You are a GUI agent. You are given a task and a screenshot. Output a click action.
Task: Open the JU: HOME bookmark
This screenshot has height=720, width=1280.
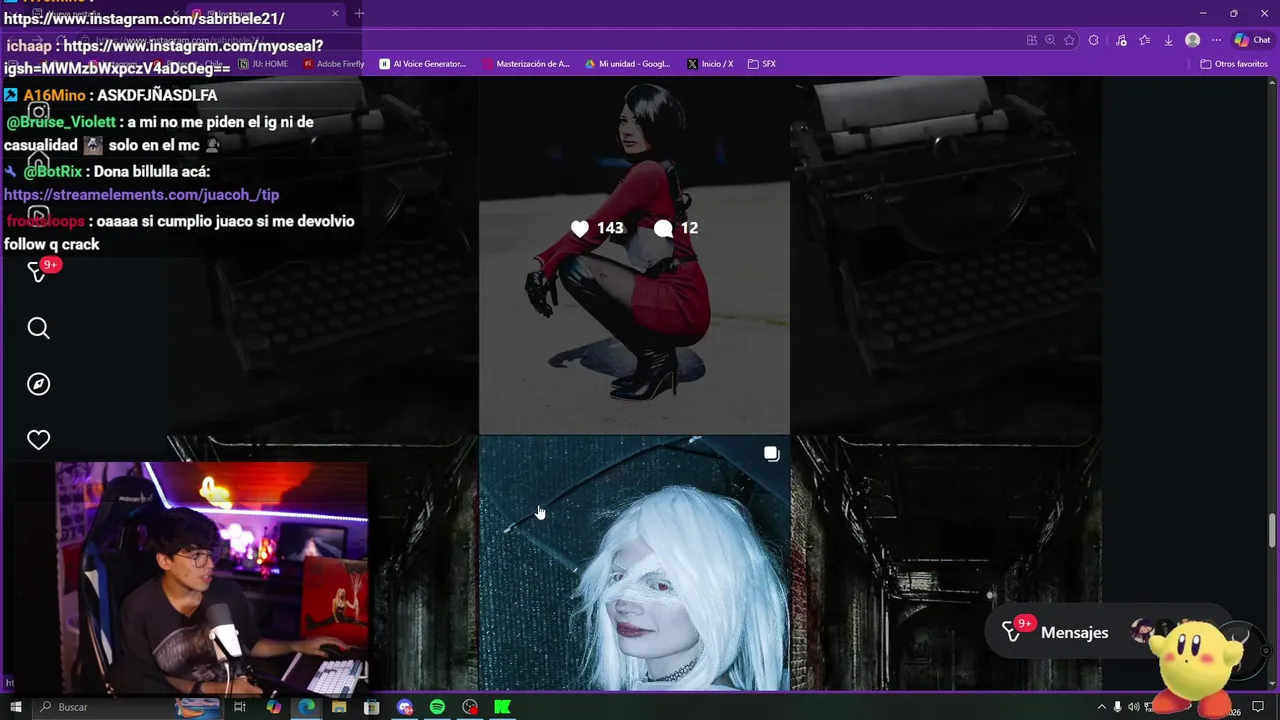tap(263, 64)
